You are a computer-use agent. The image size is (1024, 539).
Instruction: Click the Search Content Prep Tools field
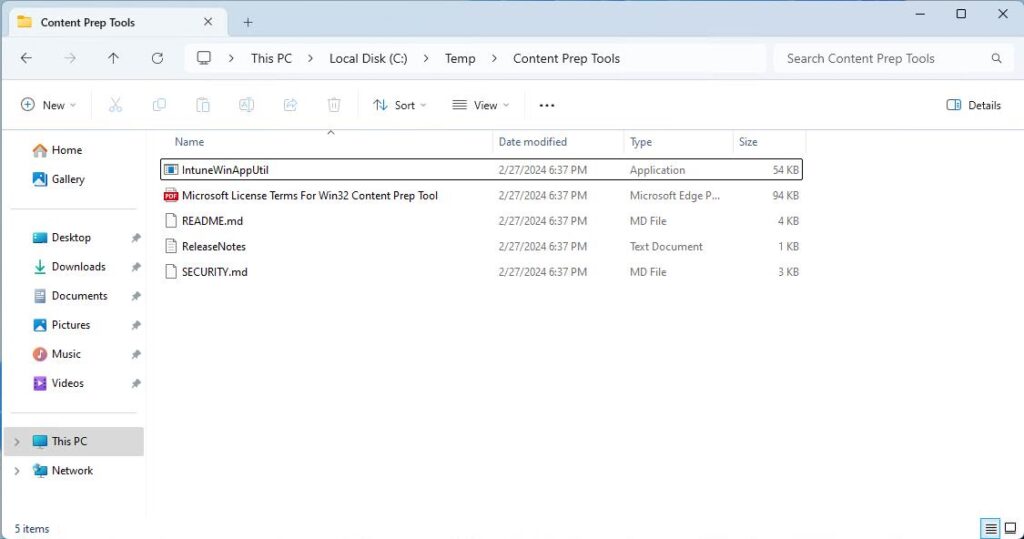click(892, 58)
